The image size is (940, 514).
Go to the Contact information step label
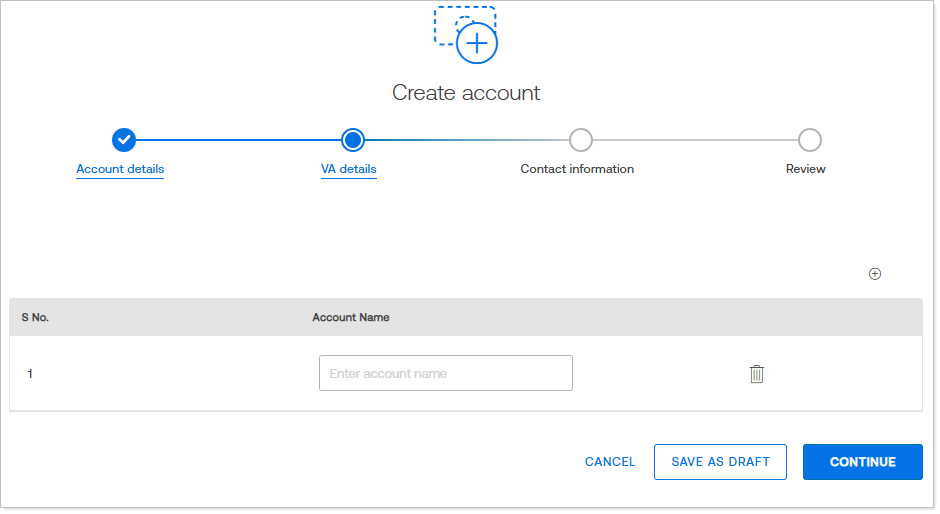[577, 169]
